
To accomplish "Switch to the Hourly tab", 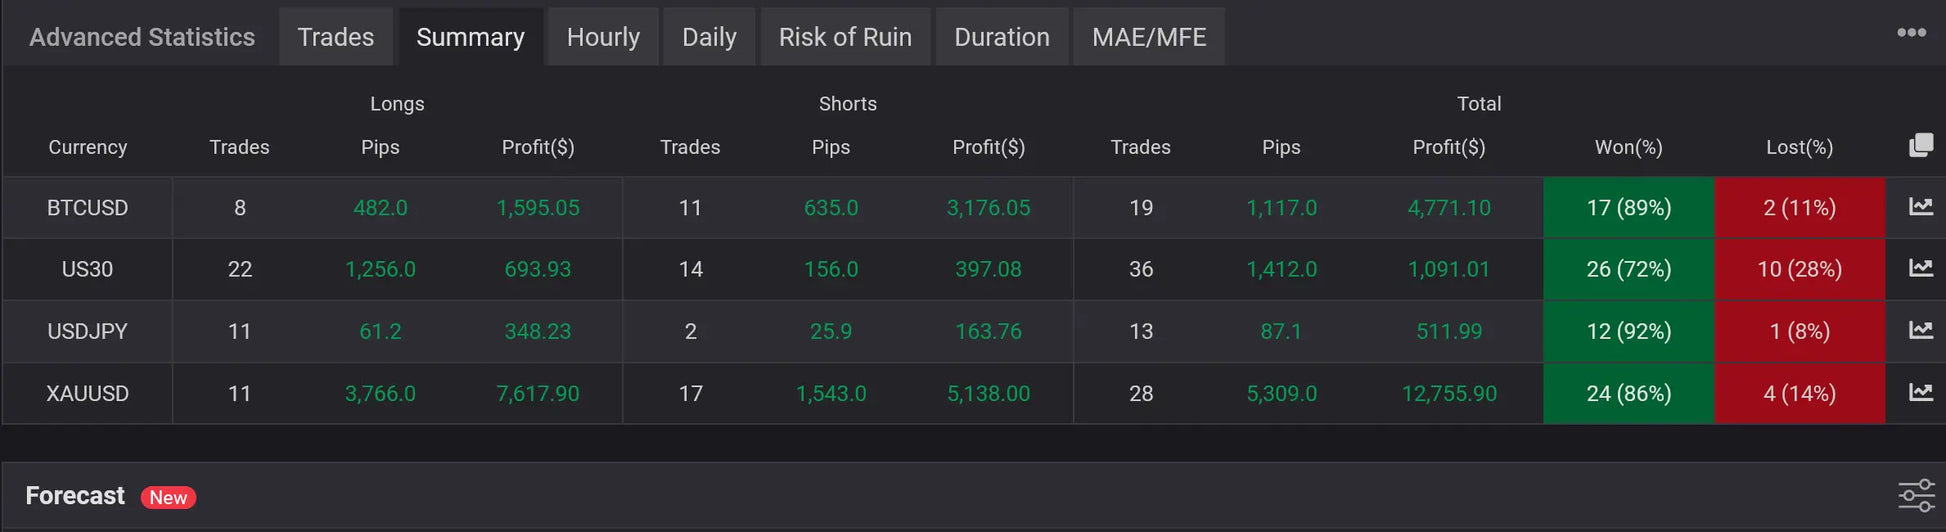I will 603,37.
